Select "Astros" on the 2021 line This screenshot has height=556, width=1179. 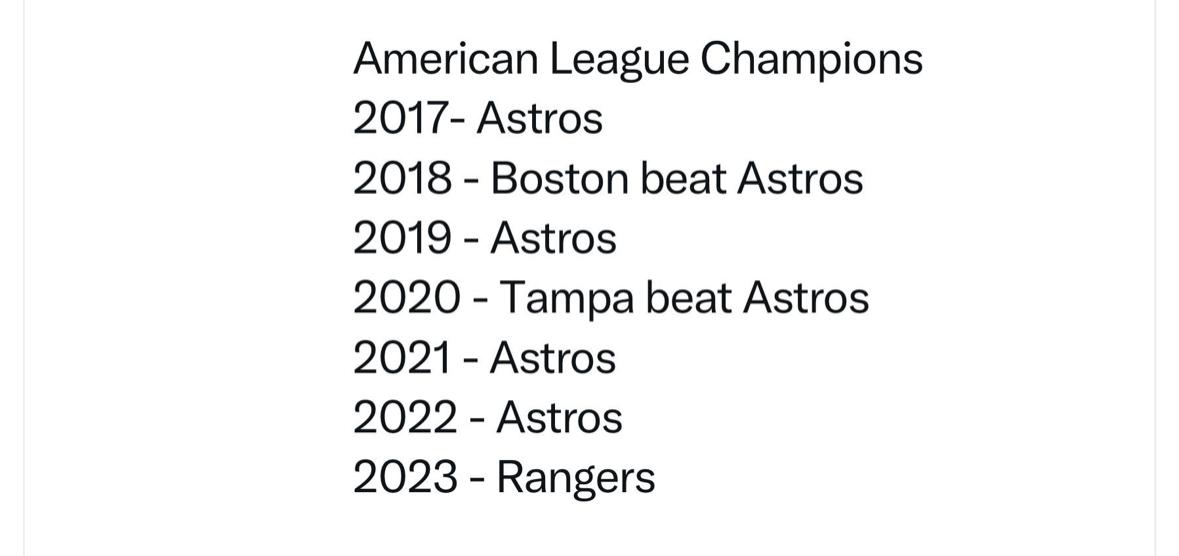click(553, 358)
